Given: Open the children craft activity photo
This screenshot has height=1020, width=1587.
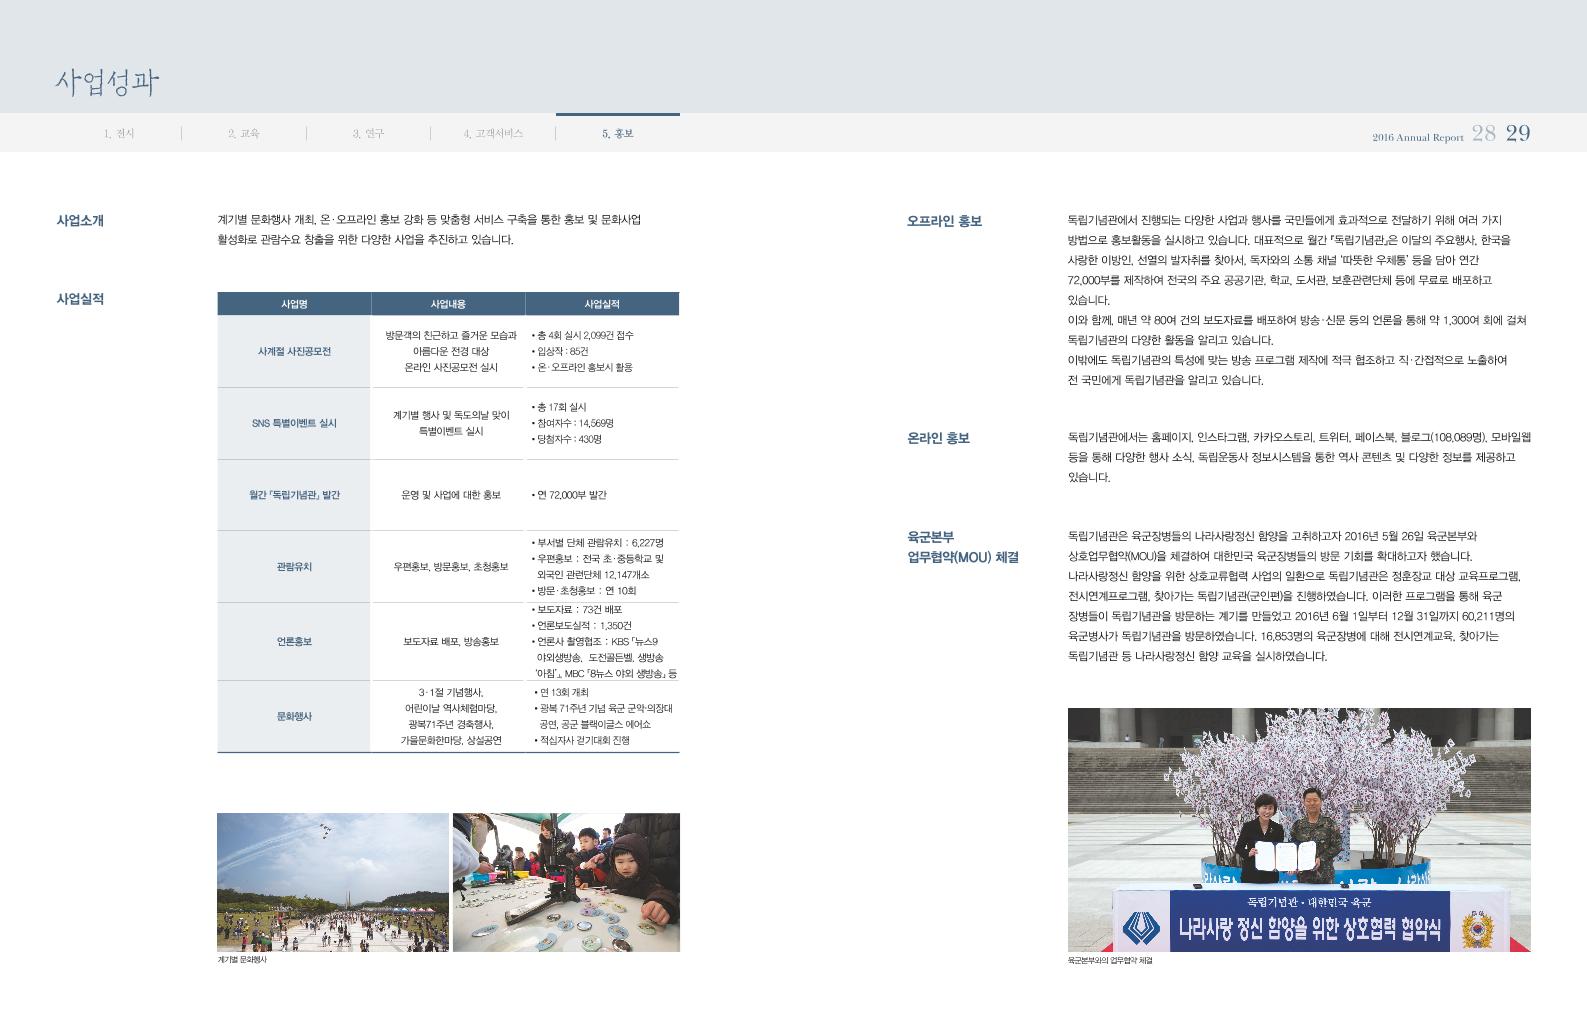Looking at the screenshot, I should pyautogui.click(x=566, y=882).
